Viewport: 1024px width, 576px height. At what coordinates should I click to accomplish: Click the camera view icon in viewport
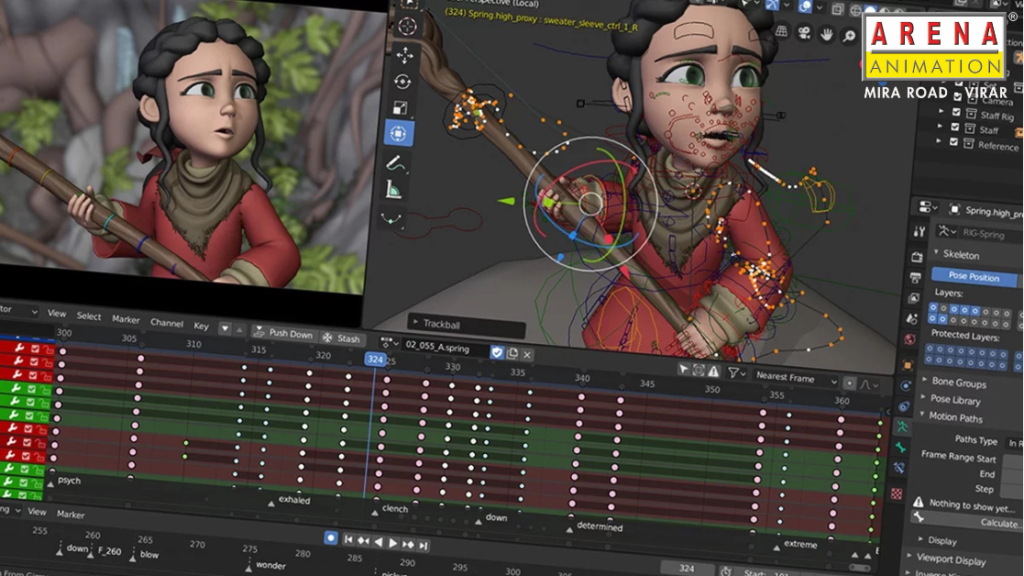coord(804,33)
